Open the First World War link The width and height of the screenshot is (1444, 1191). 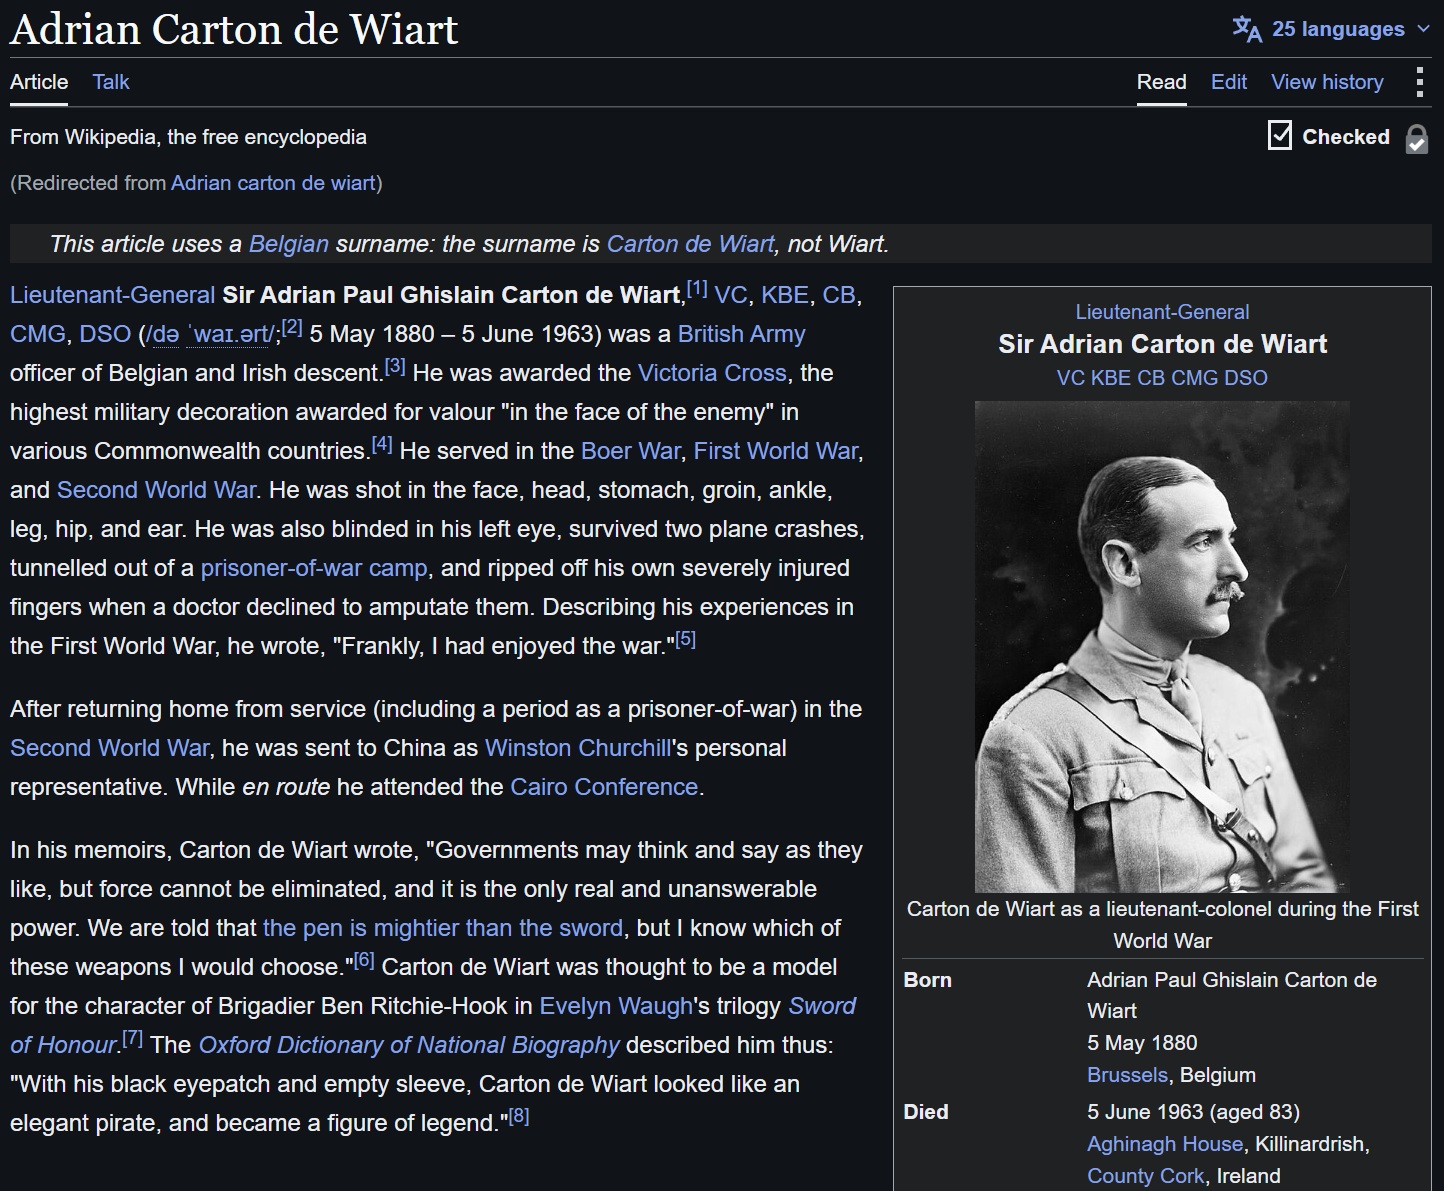pos(776,451)
